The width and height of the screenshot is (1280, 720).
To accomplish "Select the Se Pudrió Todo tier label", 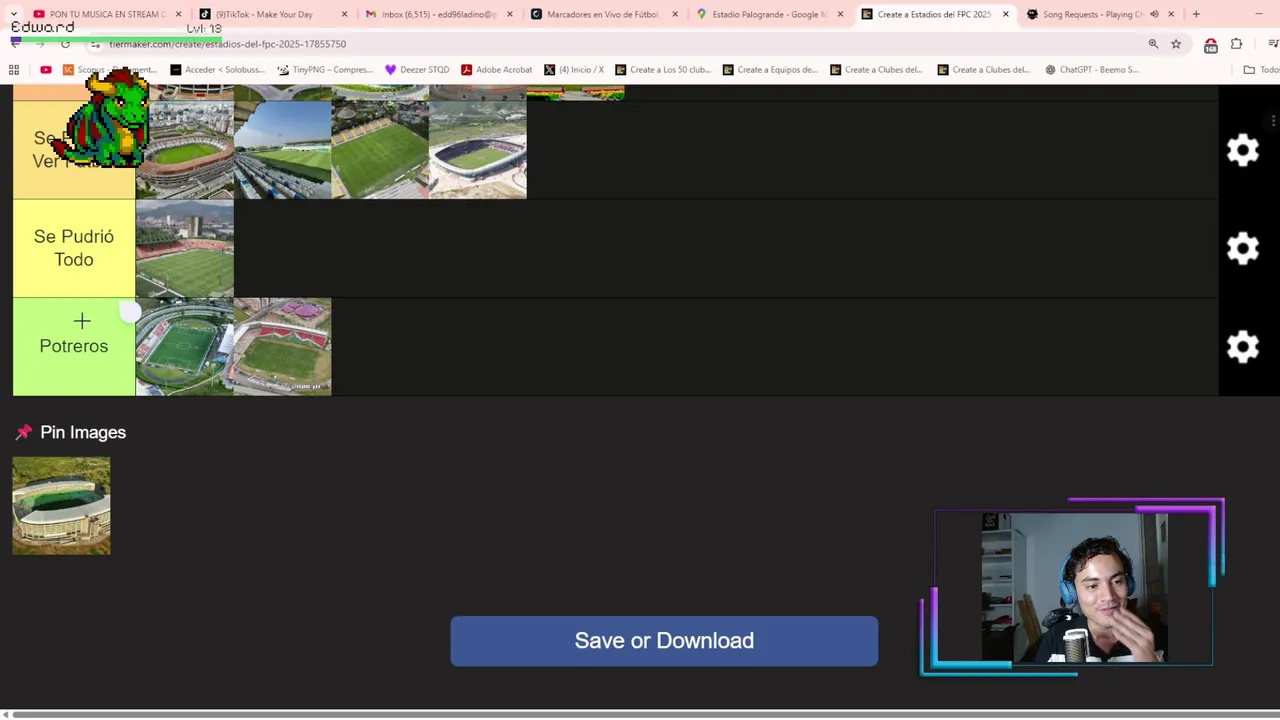I will tap(74, 248).
